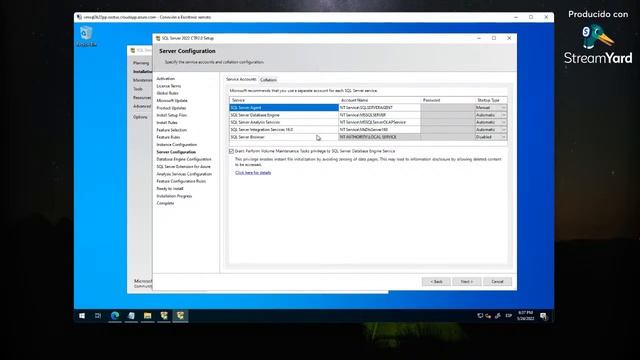
Task: Toggle Grant Perform Volume Maintenance Tasks checkbox
Action: [x=231, y=151]
